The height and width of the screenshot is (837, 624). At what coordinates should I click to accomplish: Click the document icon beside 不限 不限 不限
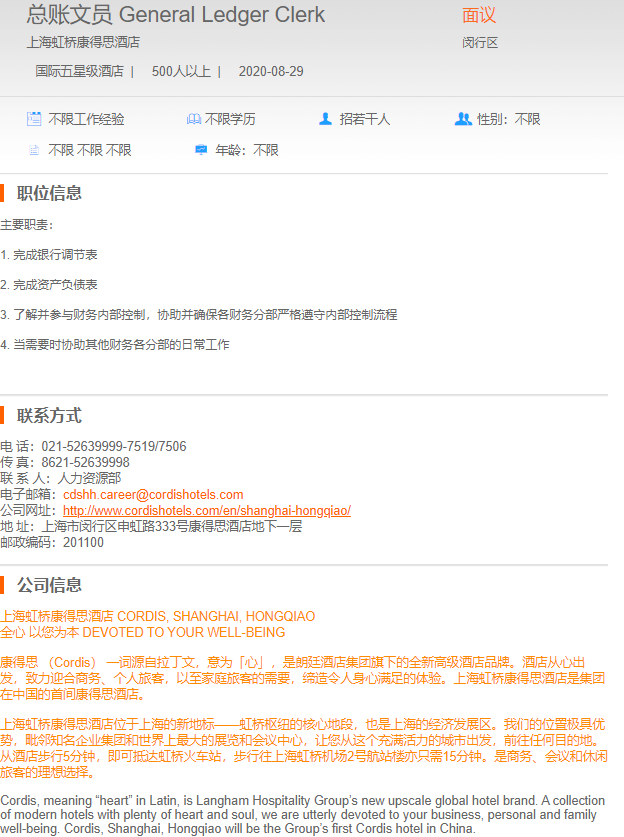click(34, 150)
